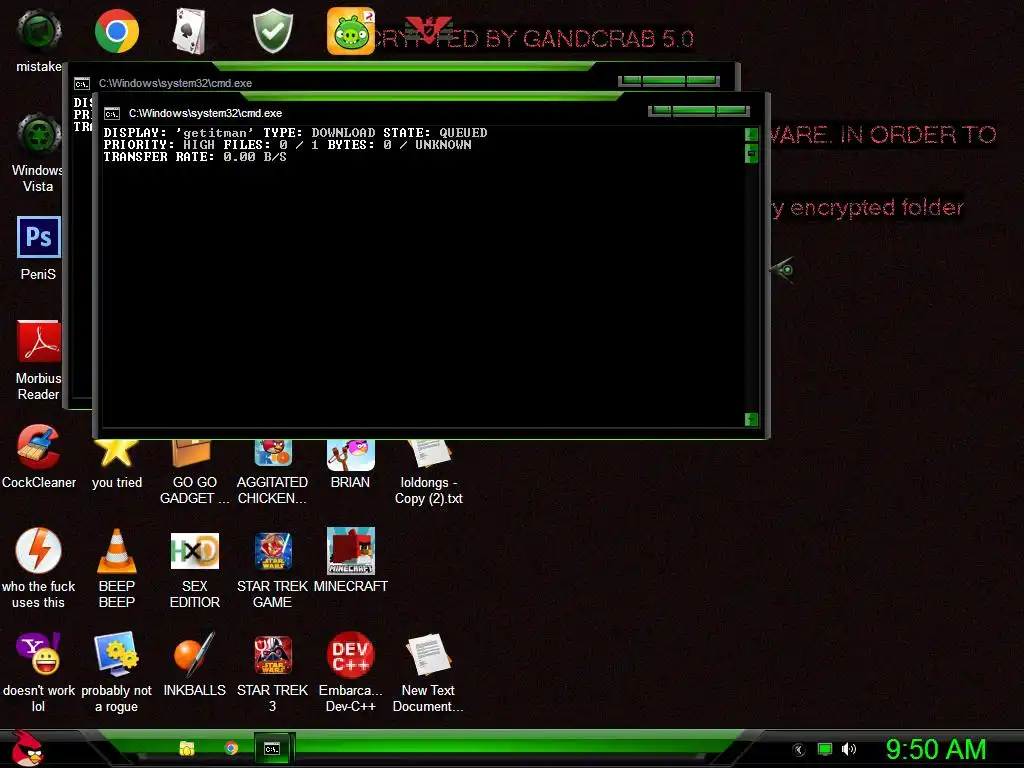Open the BRIAN slingshot bird icon

(351, 465)
